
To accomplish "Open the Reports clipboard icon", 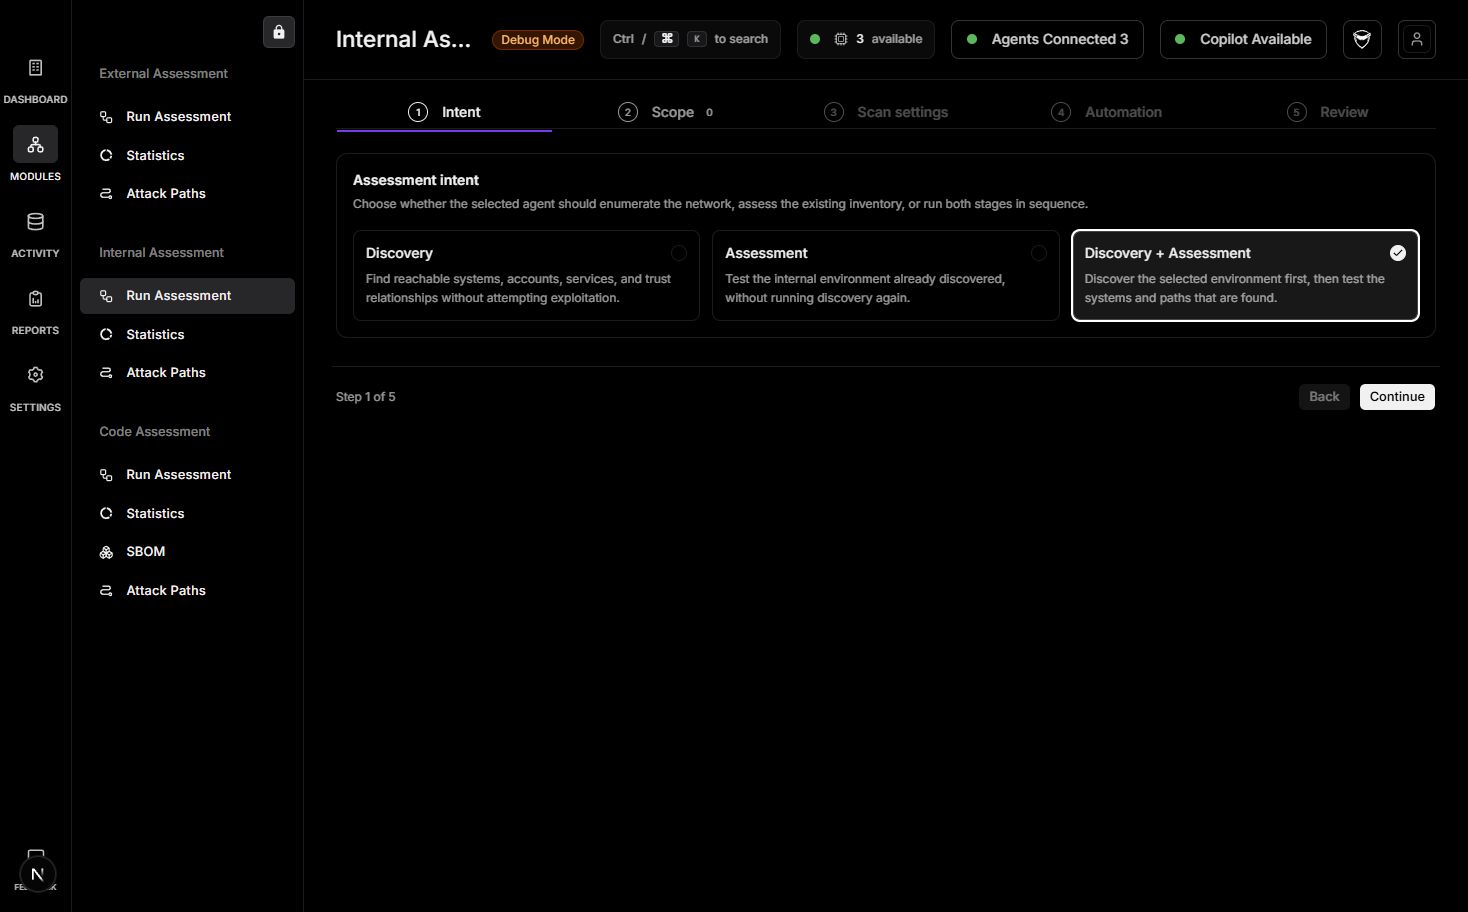I will (x=35, y=299).
